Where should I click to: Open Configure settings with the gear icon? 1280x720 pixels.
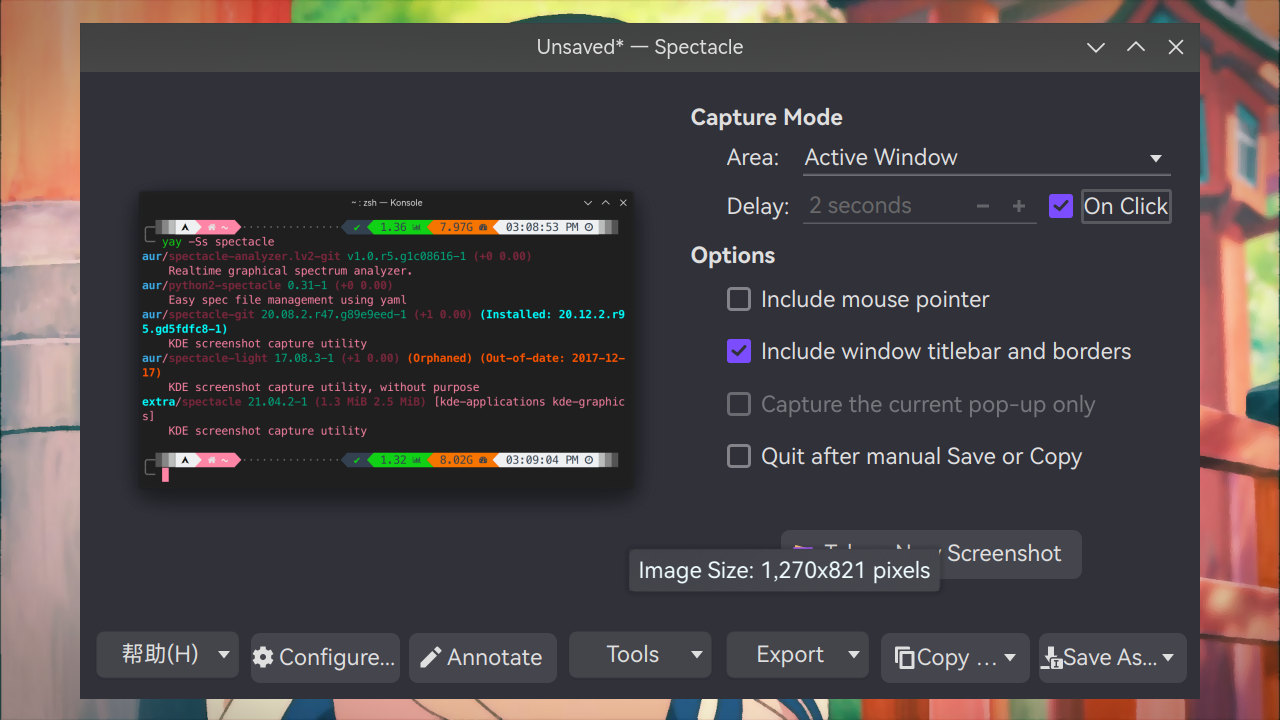coord(263,657)
